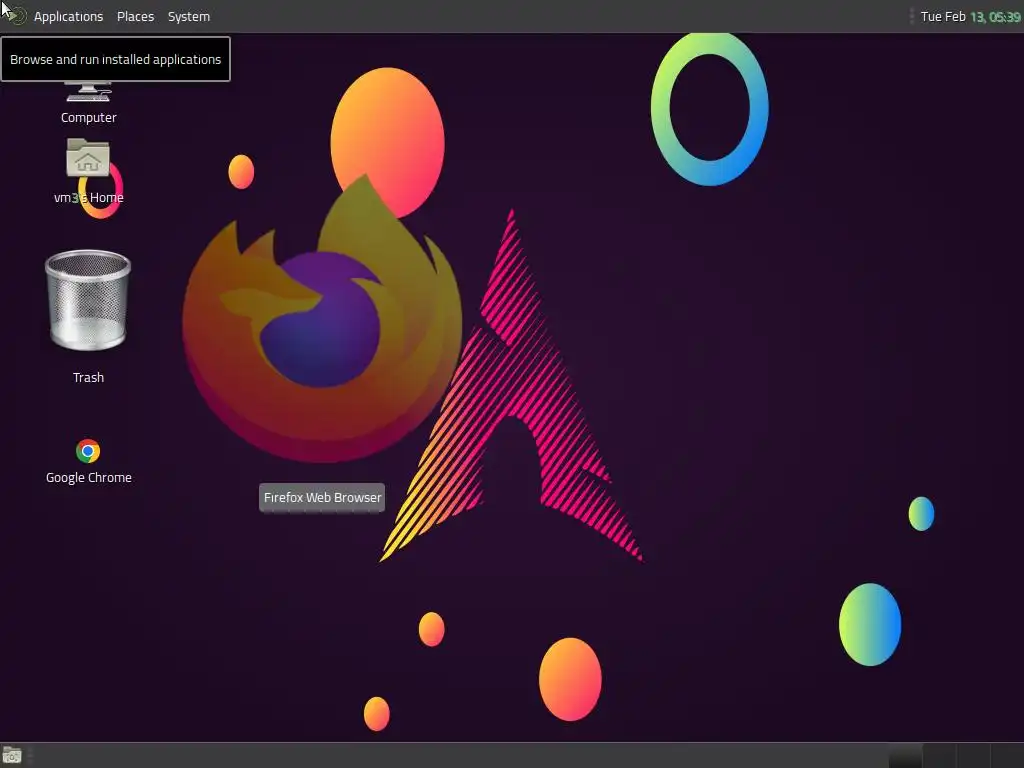Switch to the fourth workspace in switcher
The width and height of the screenshot is (1024, 768).
[x=1007, y=756]
